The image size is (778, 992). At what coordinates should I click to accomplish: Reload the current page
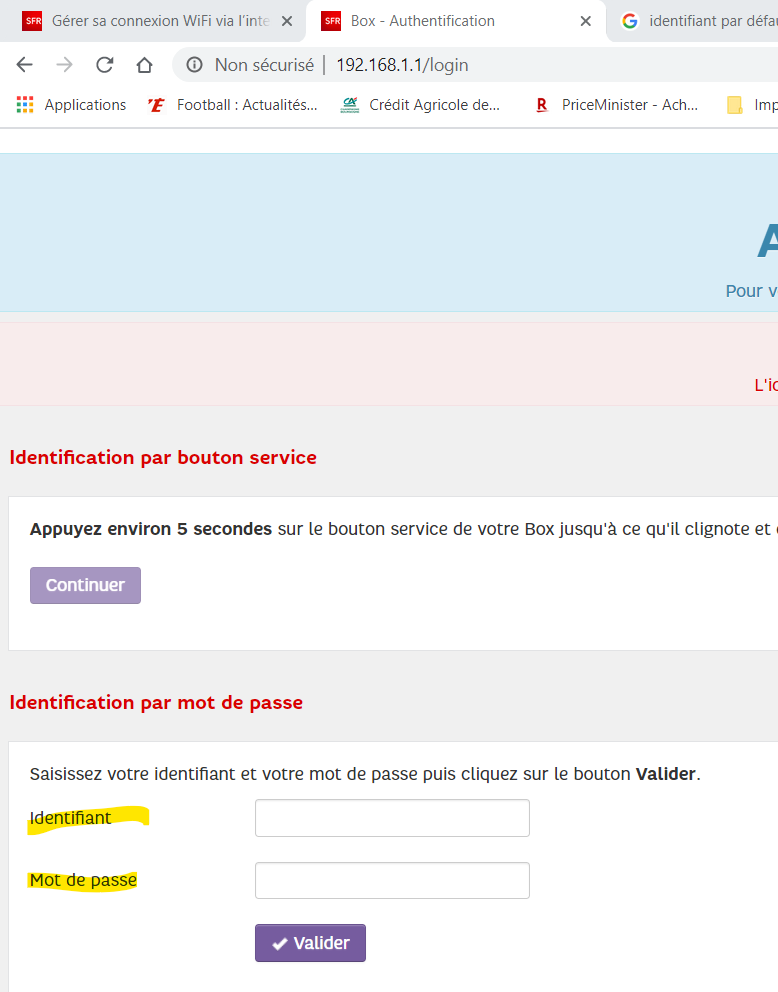click(104, 65)
